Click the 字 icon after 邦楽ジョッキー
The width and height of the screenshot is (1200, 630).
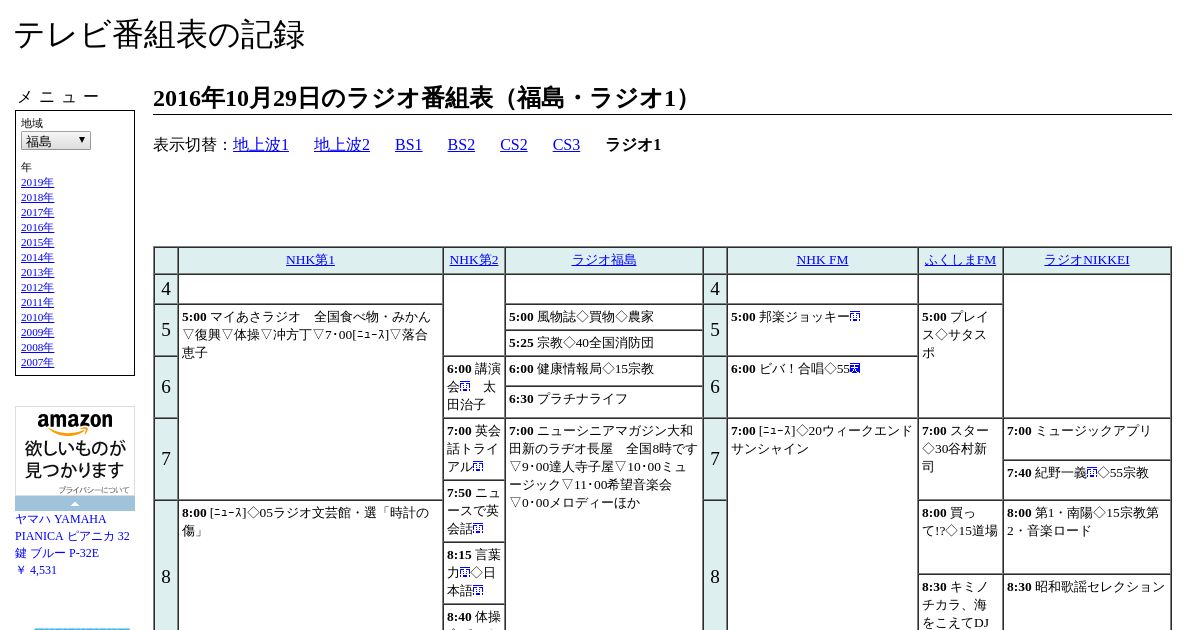(855, 317)
